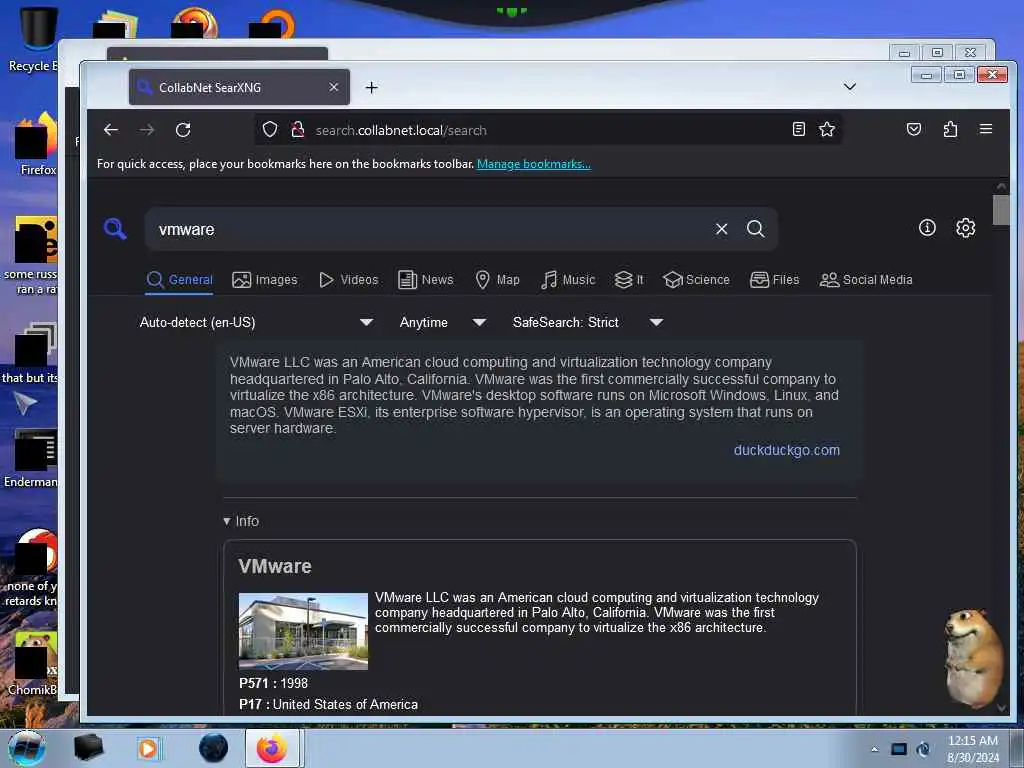Click the insecure connection padlock icon
The image size is (1024, 768).
(x=298, y=130)
